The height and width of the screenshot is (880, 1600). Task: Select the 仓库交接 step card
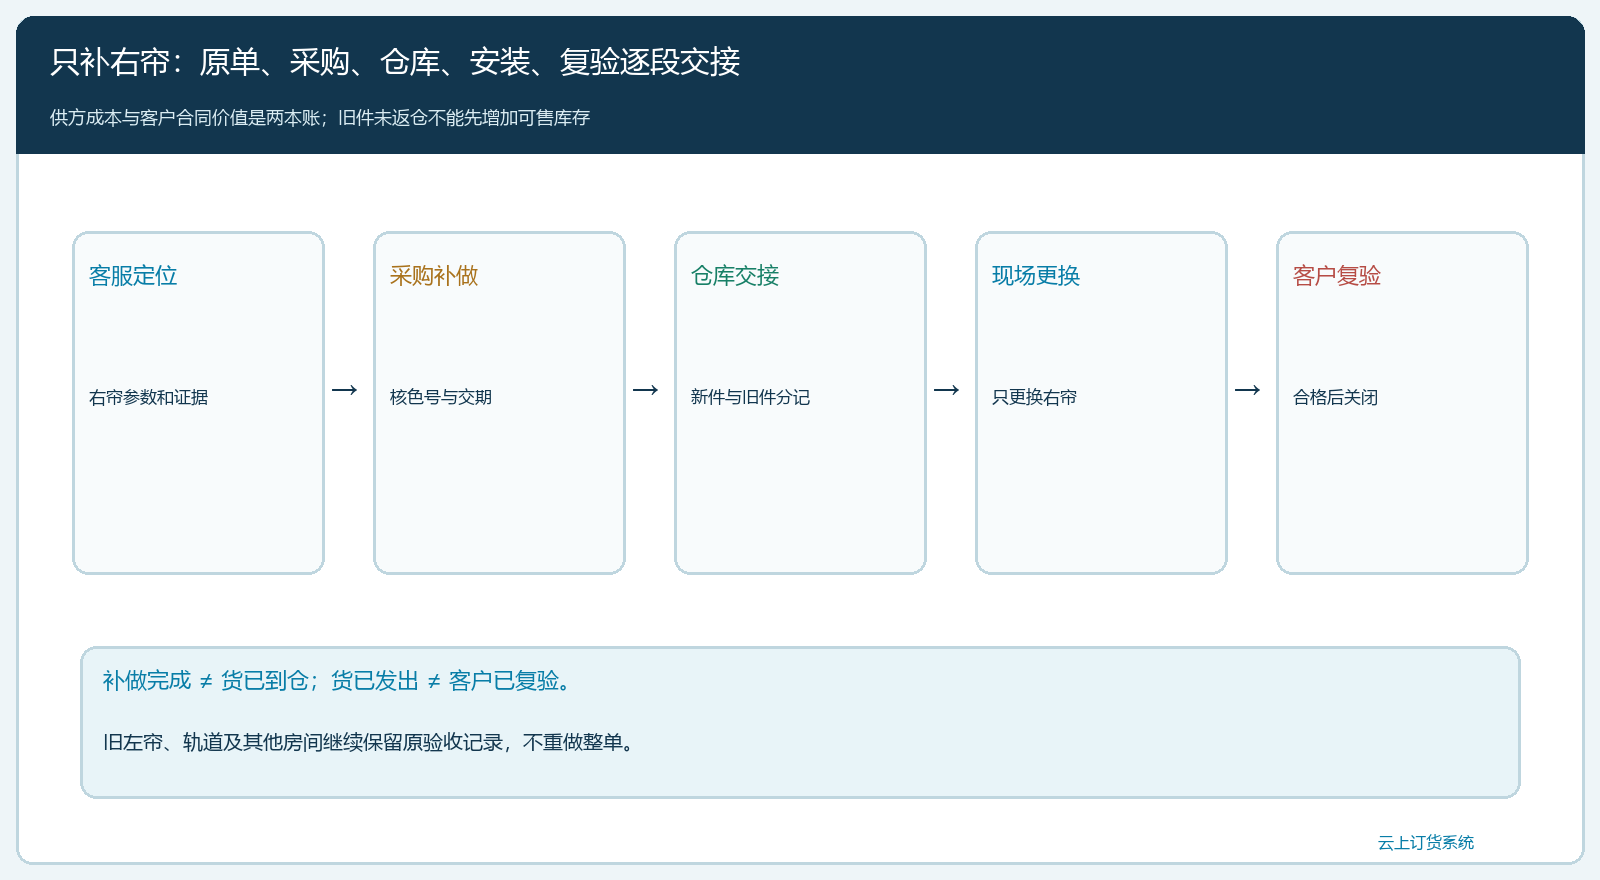800,403
